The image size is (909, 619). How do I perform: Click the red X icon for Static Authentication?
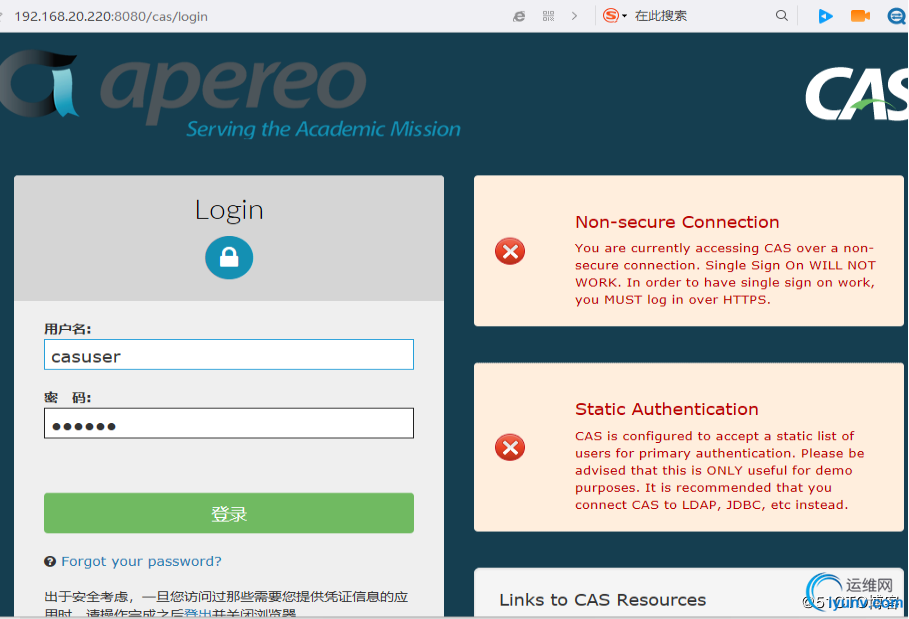click(510, 447)
